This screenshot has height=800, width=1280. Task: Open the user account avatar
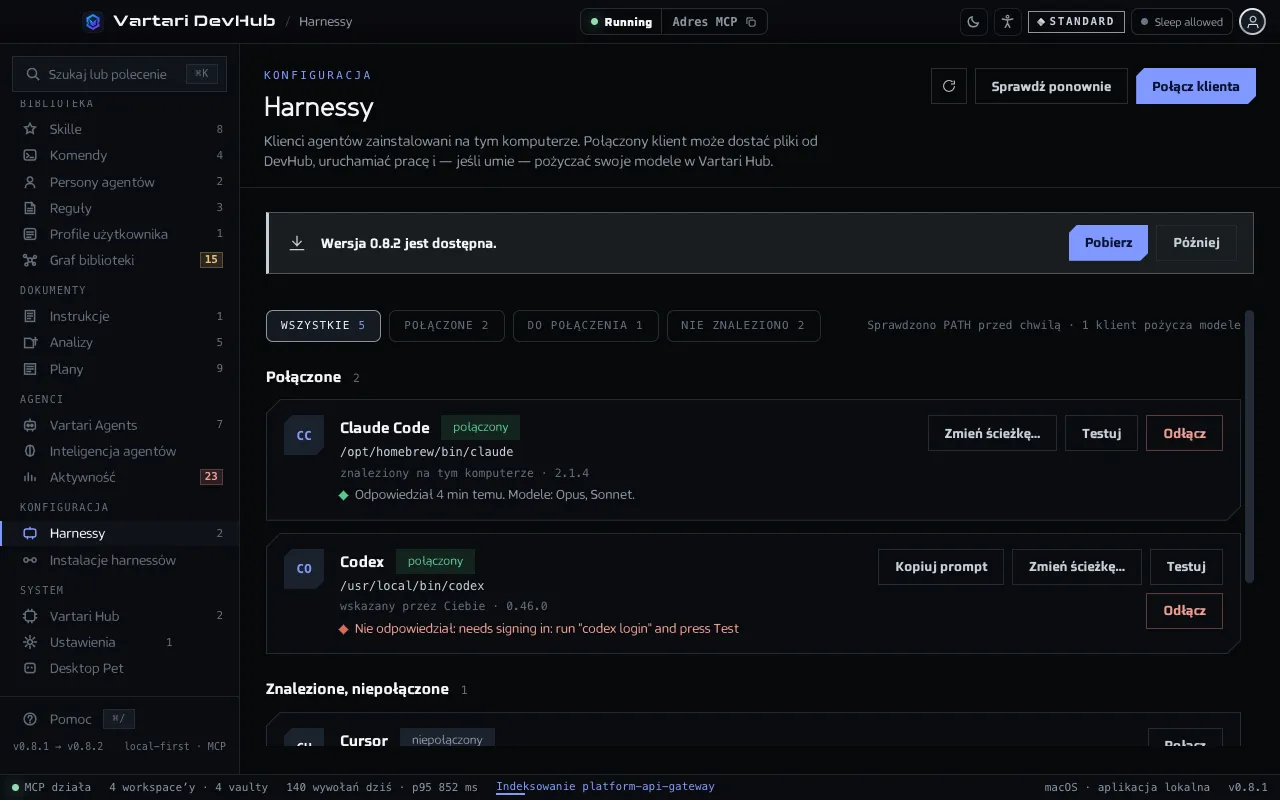click(x=1253, y=21)
